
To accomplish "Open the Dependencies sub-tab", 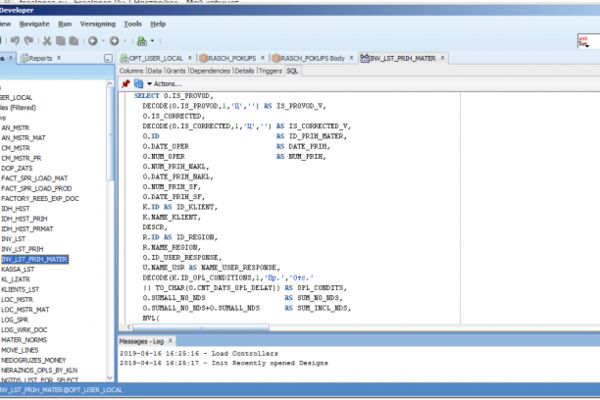I will pos(210,71).
